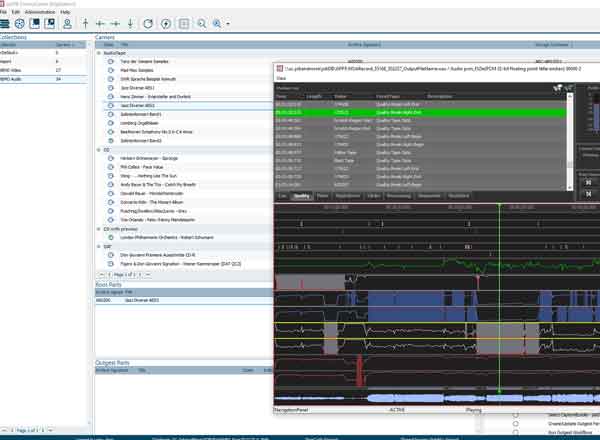Click the waveform overview navigation bar
This screenshot has height=440, width=600.
[437, 398]
